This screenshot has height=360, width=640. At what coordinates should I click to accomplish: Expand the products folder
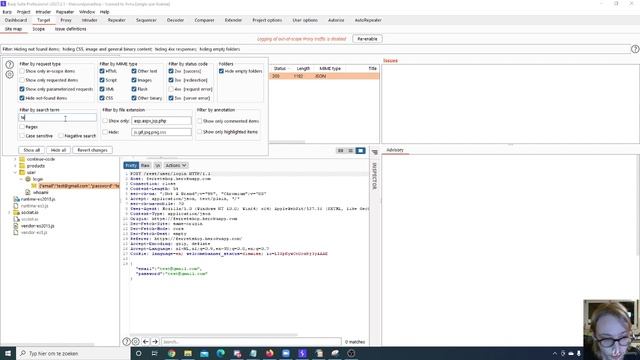pyautogui.click(x=16, y=166)
